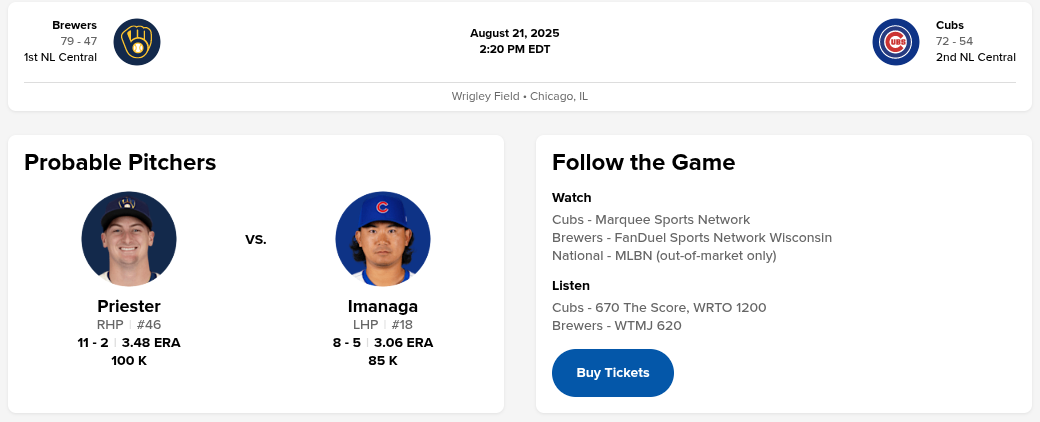This screenshot has width=1040, height=422.
Task: Open the Cubs team name link
Action: [950, 25]
